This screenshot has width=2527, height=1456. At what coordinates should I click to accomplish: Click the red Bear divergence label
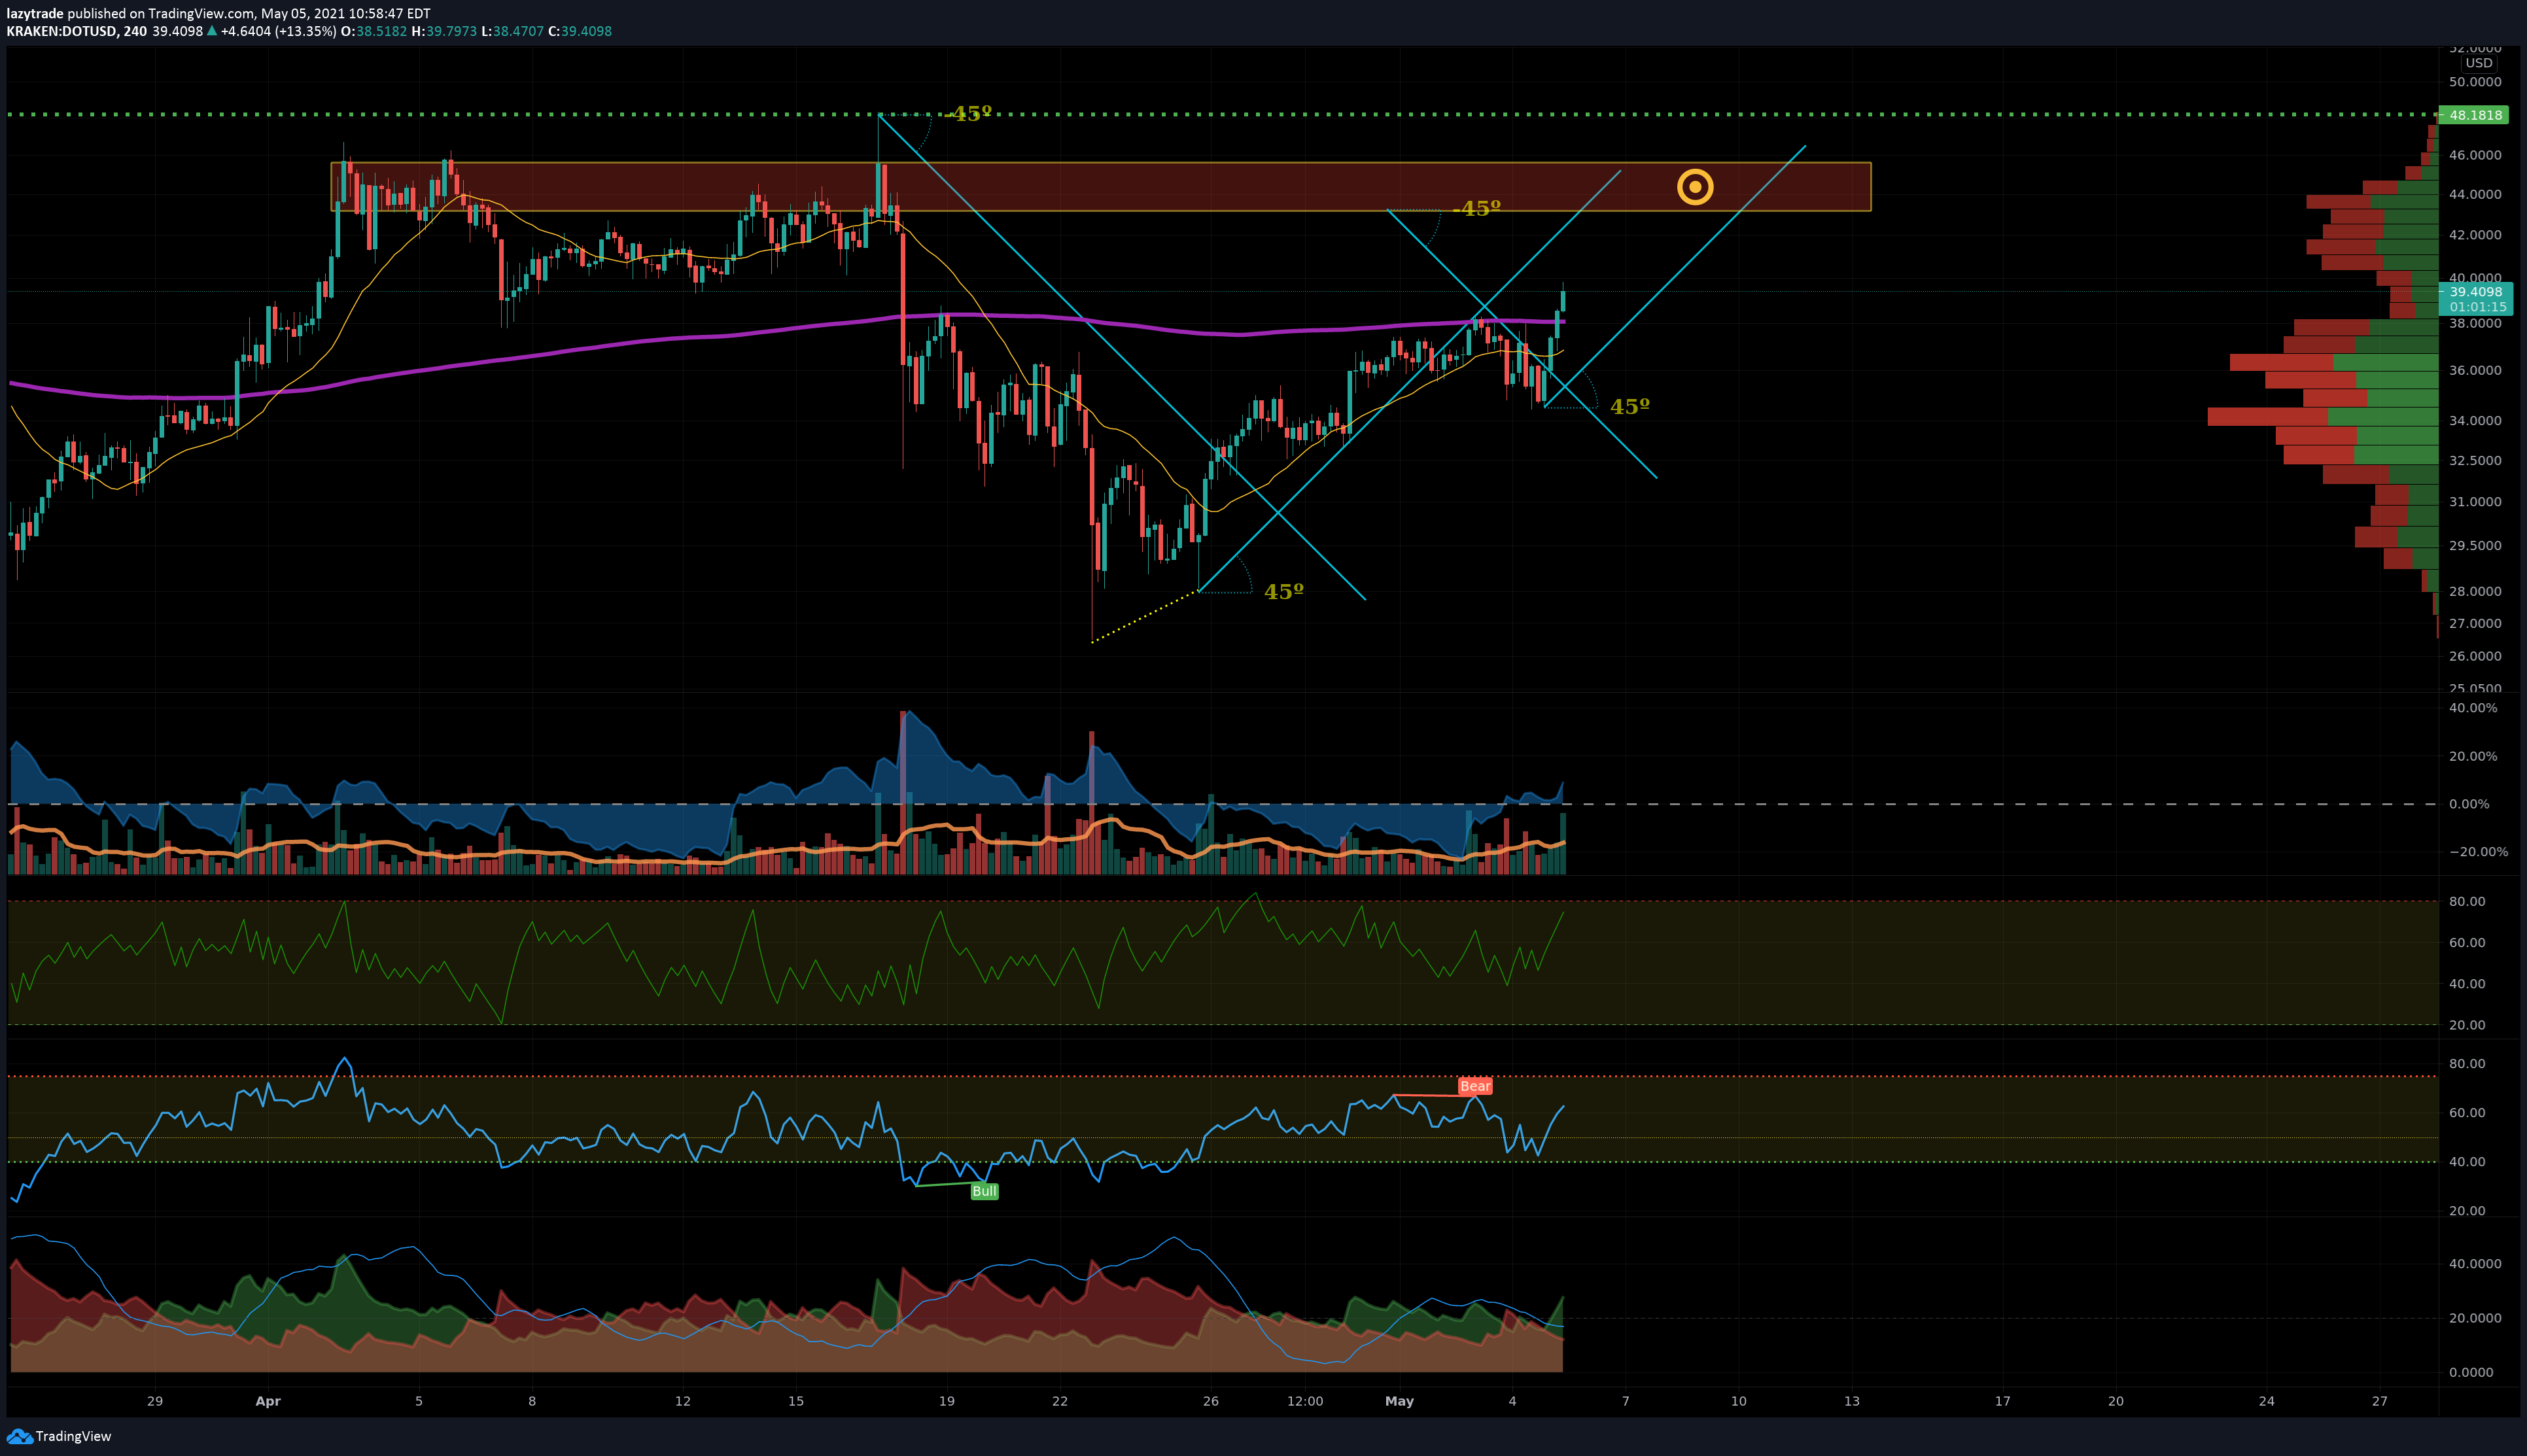point(1475,1086)
